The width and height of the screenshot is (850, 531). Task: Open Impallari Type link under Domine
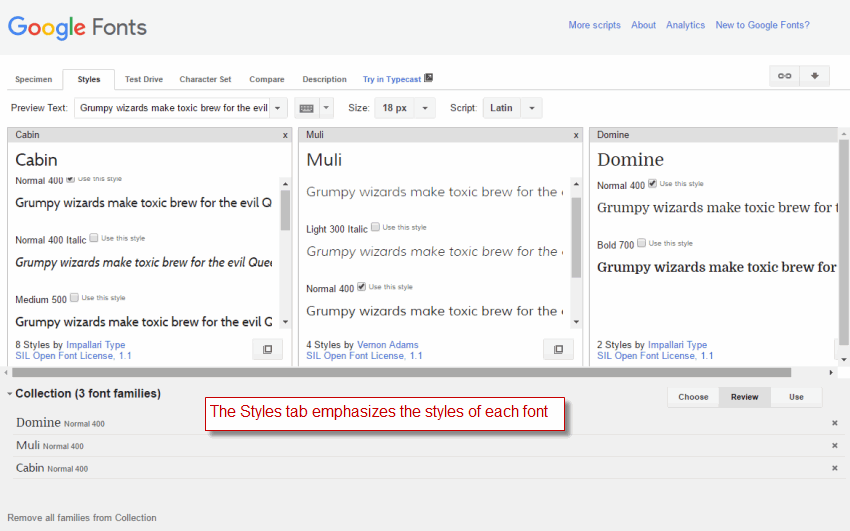pyautogui.click(x=678, y=345)
